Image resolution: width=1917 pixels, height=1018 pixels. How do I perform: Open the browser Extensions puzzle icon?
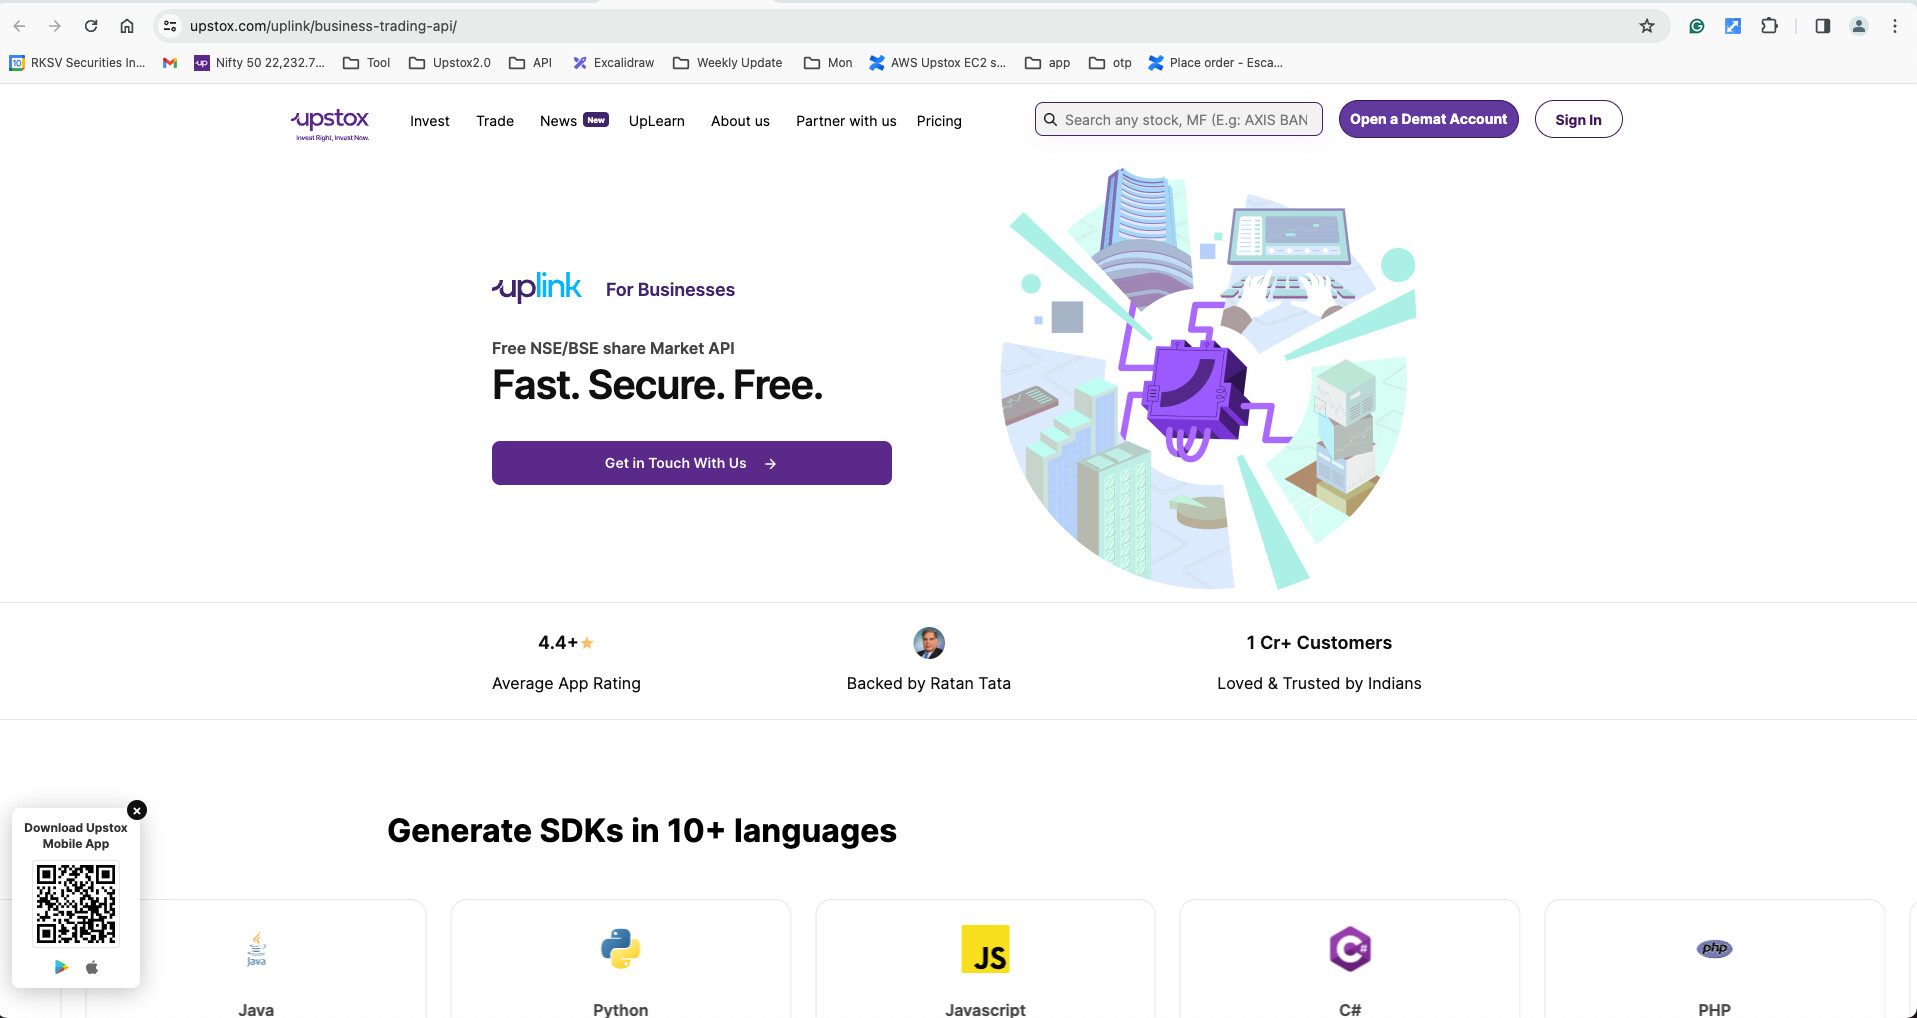(x=1769, y=26)
